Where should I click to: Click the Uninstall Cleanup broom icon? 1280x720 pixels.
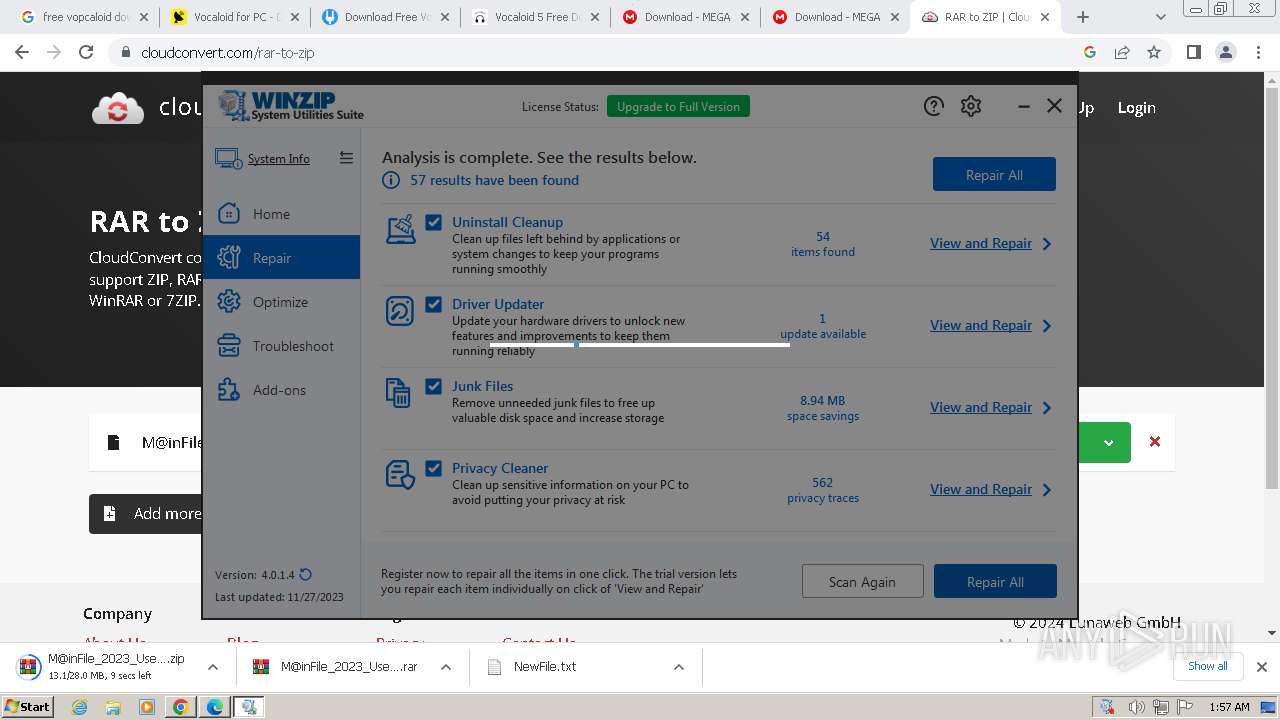(400, 229)
